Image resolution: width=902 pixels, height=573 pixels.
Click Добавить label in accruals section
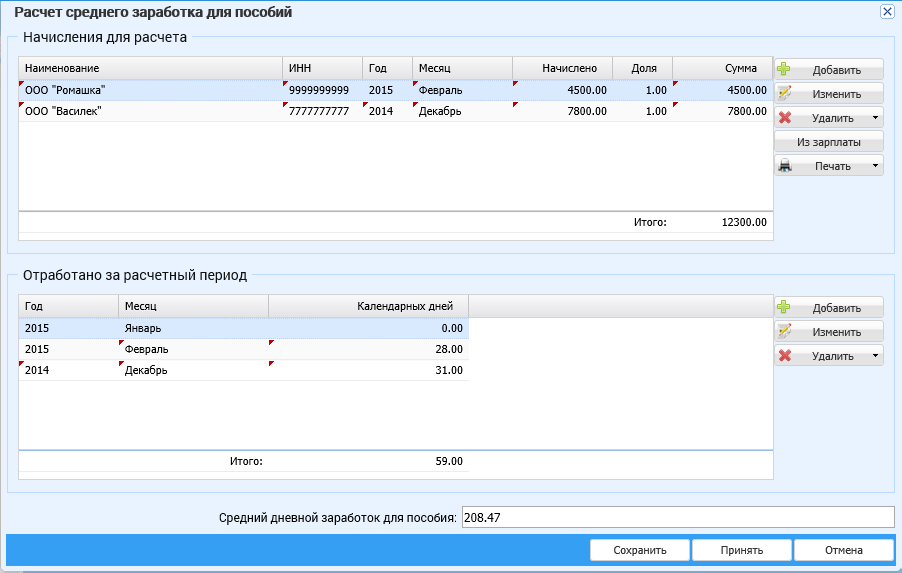(836, 70)
